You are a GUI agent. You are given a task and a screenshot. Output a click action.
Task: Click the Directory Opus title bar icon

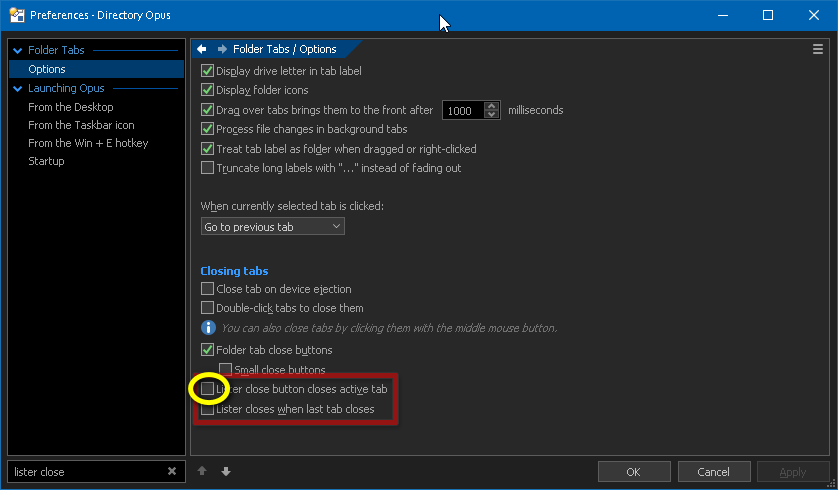tap(17, 15)
